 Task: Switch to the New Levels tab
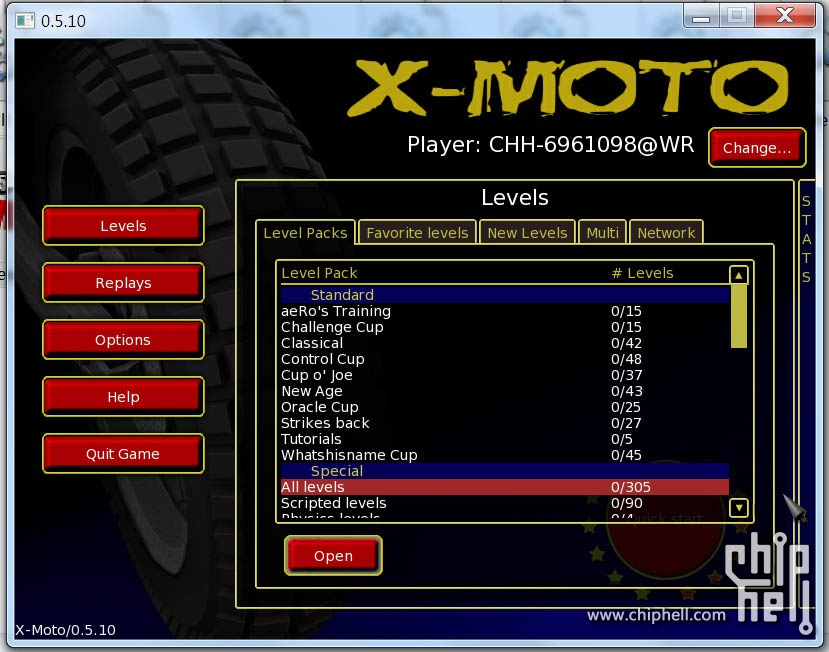pyautogui.click(x=527, y=233)
